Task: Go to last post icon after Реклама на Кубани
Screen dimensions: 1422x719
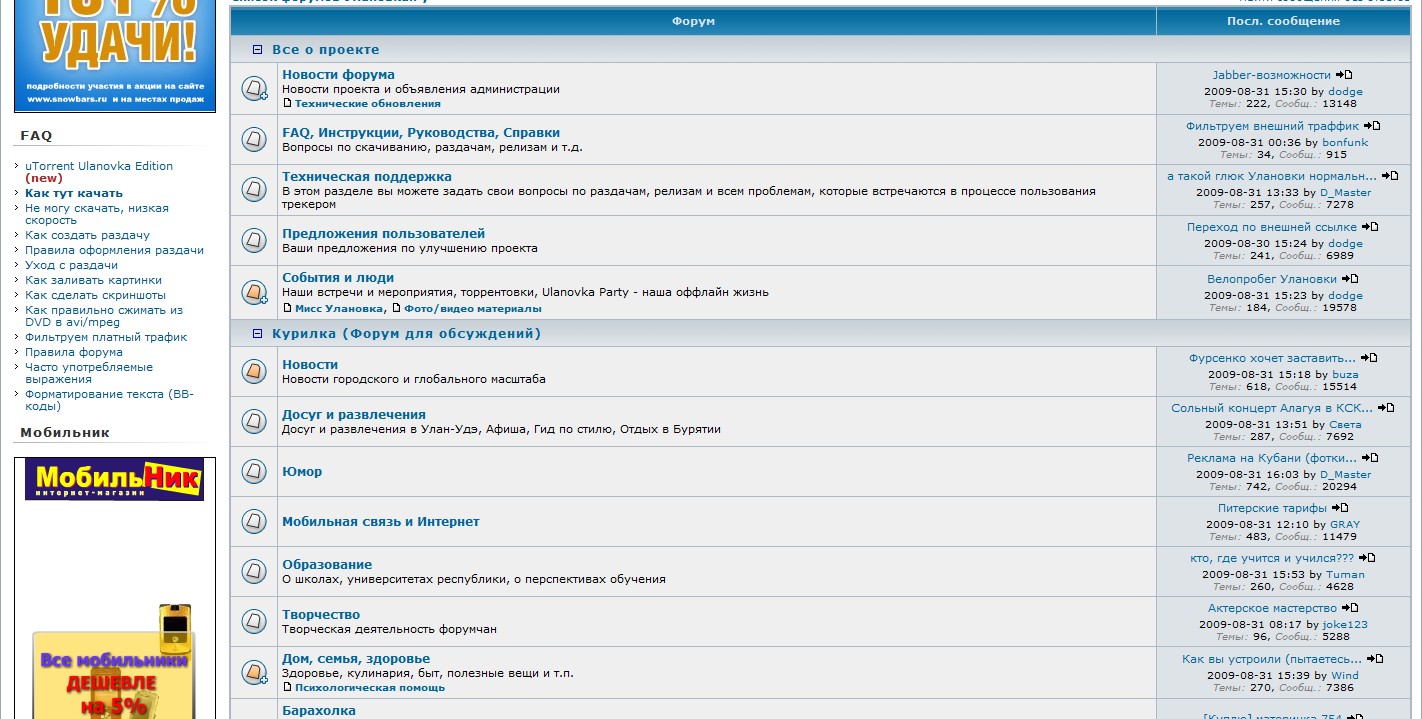Action: (x=1370, y=458)
